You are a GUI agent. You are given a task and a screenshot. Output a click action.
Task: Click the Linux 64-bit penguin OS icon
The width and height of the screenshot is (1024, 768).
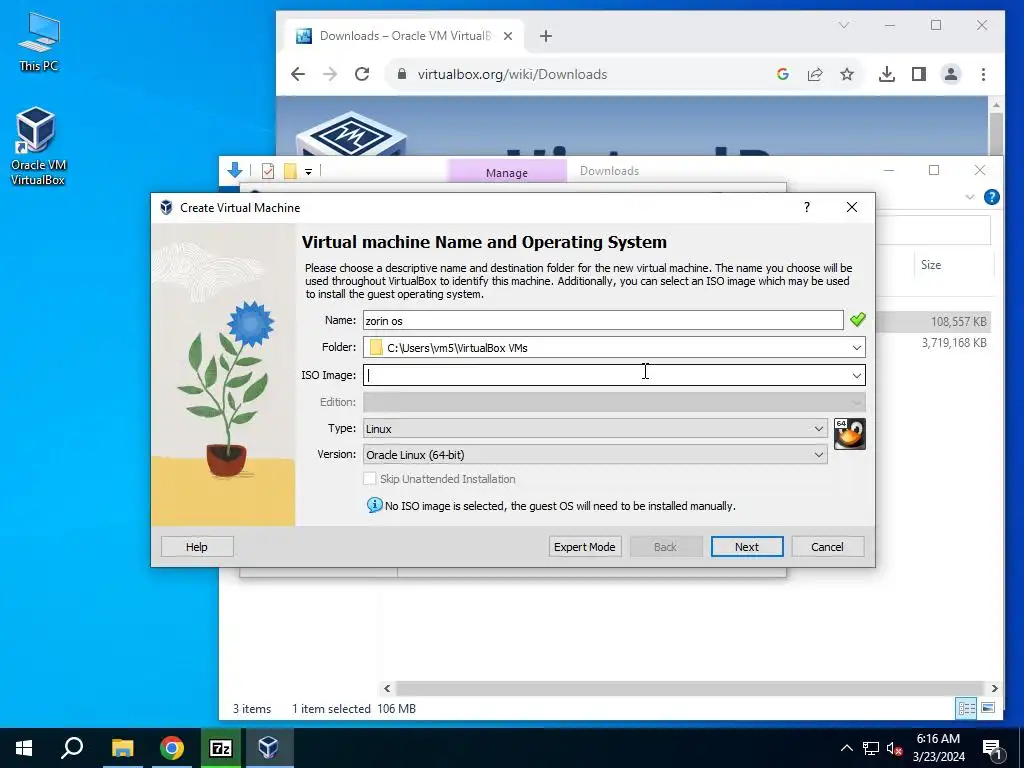pyautogui.click(x=850, y=434)
